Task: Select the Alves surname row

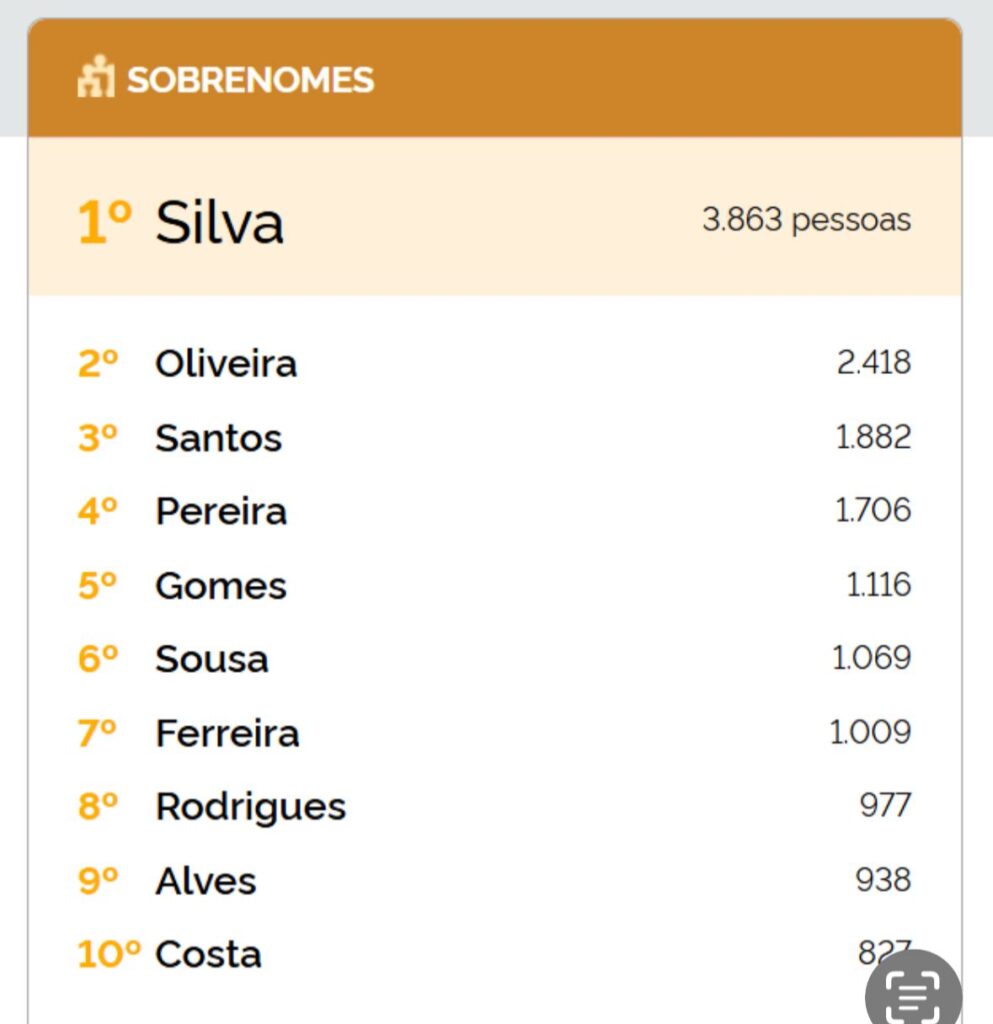Action: point(205,880)
